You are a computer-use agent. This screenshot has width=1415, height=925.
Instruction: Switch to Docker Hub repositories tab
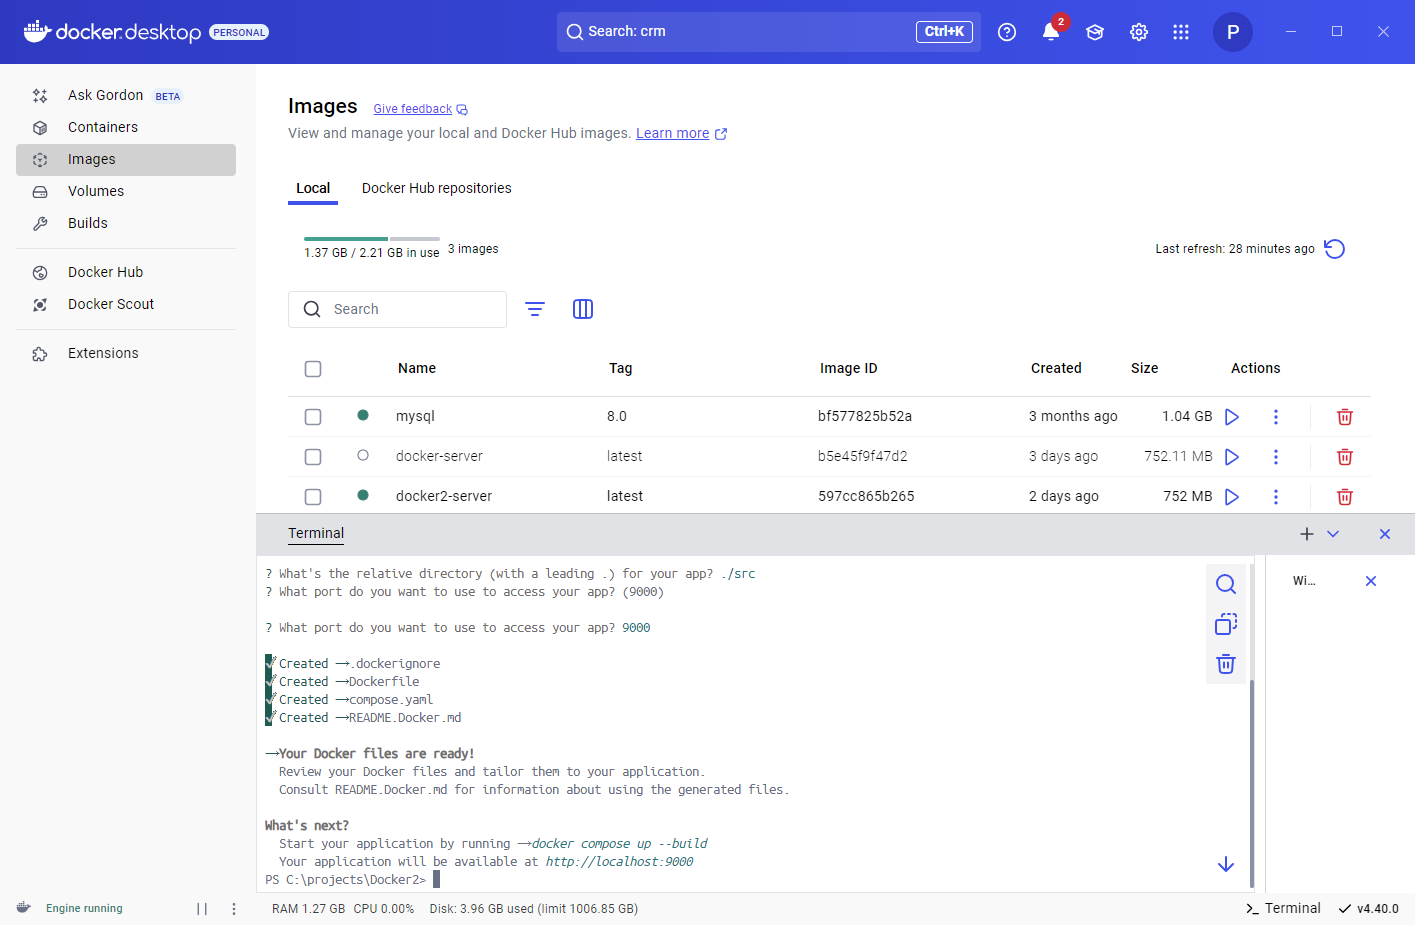tap(436, 188)
